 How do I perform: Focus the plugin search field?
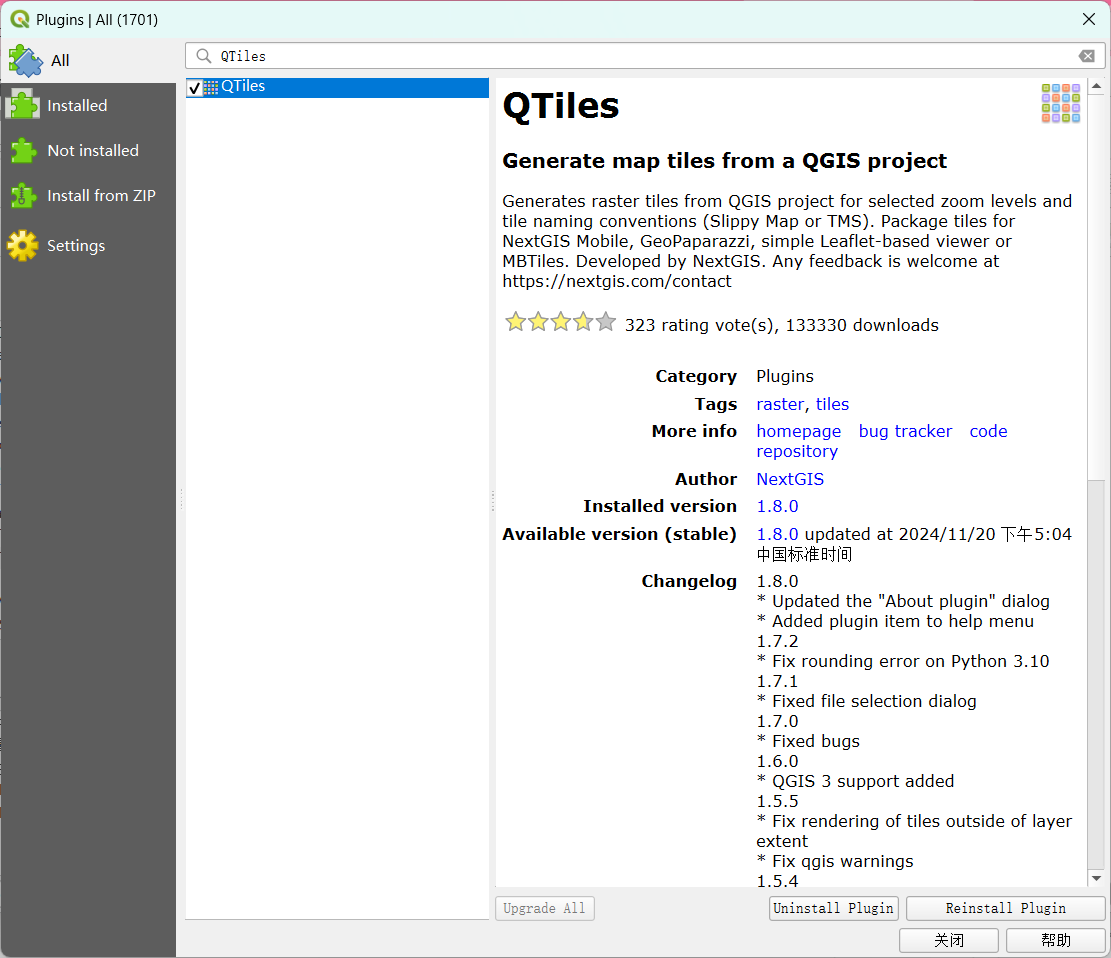[645, 56]
